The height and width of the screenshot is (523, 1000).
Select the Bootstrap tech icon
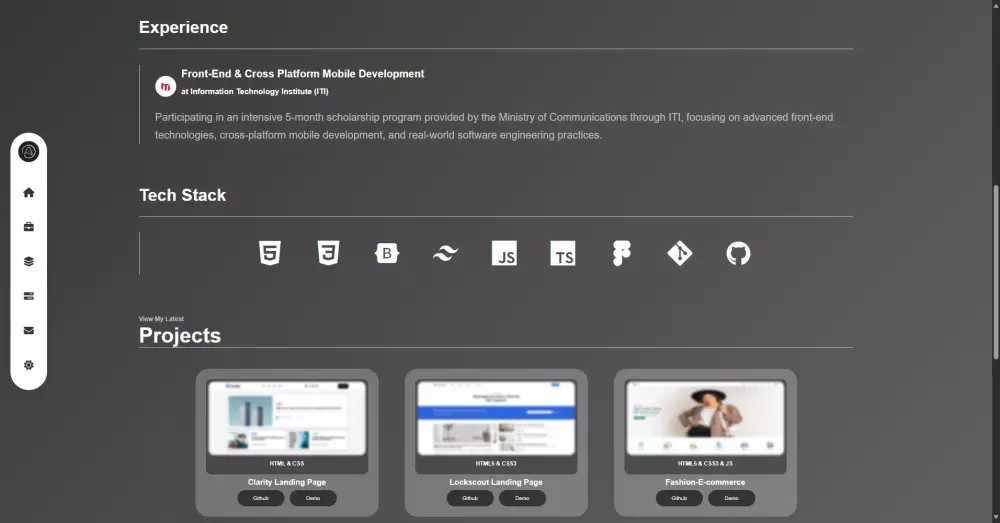[387, 253]
